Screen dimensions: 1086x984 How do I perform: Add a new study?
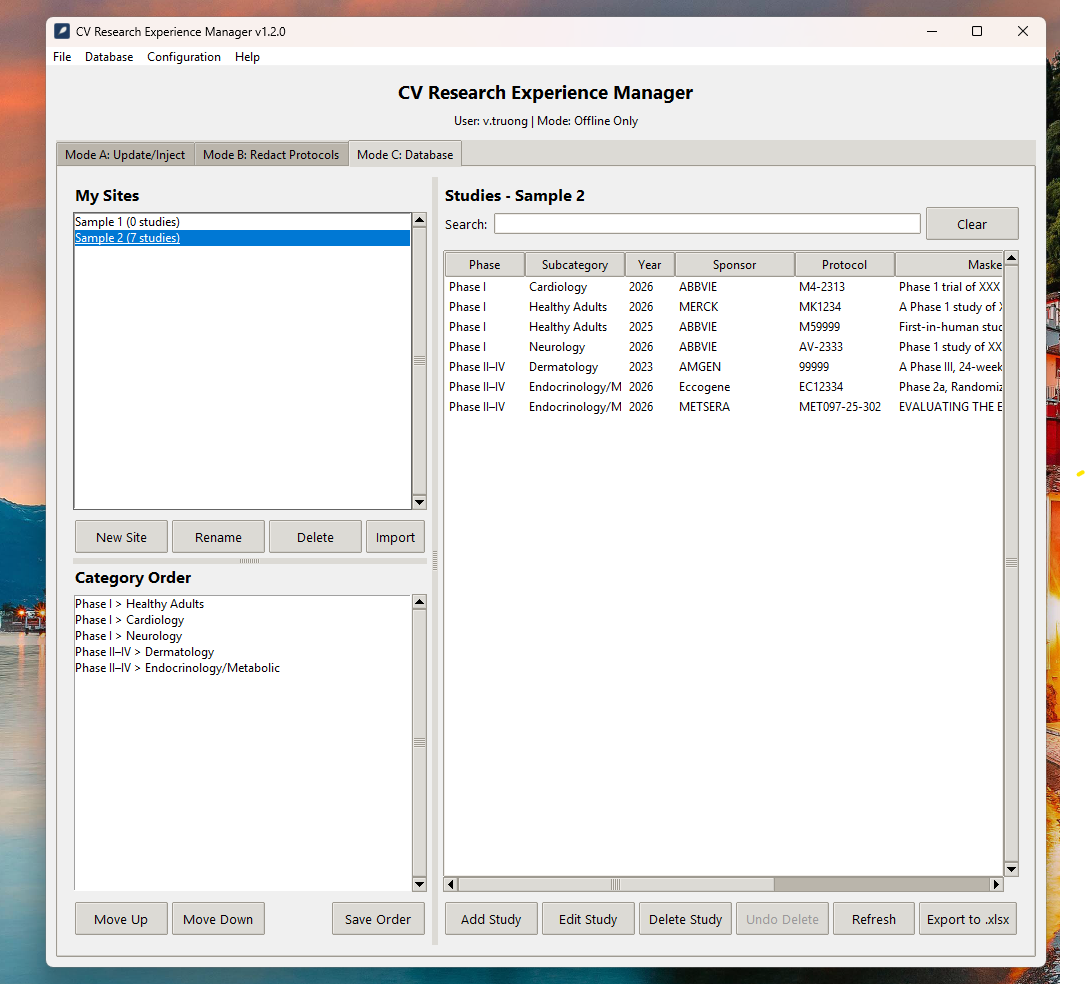point(491,919)
